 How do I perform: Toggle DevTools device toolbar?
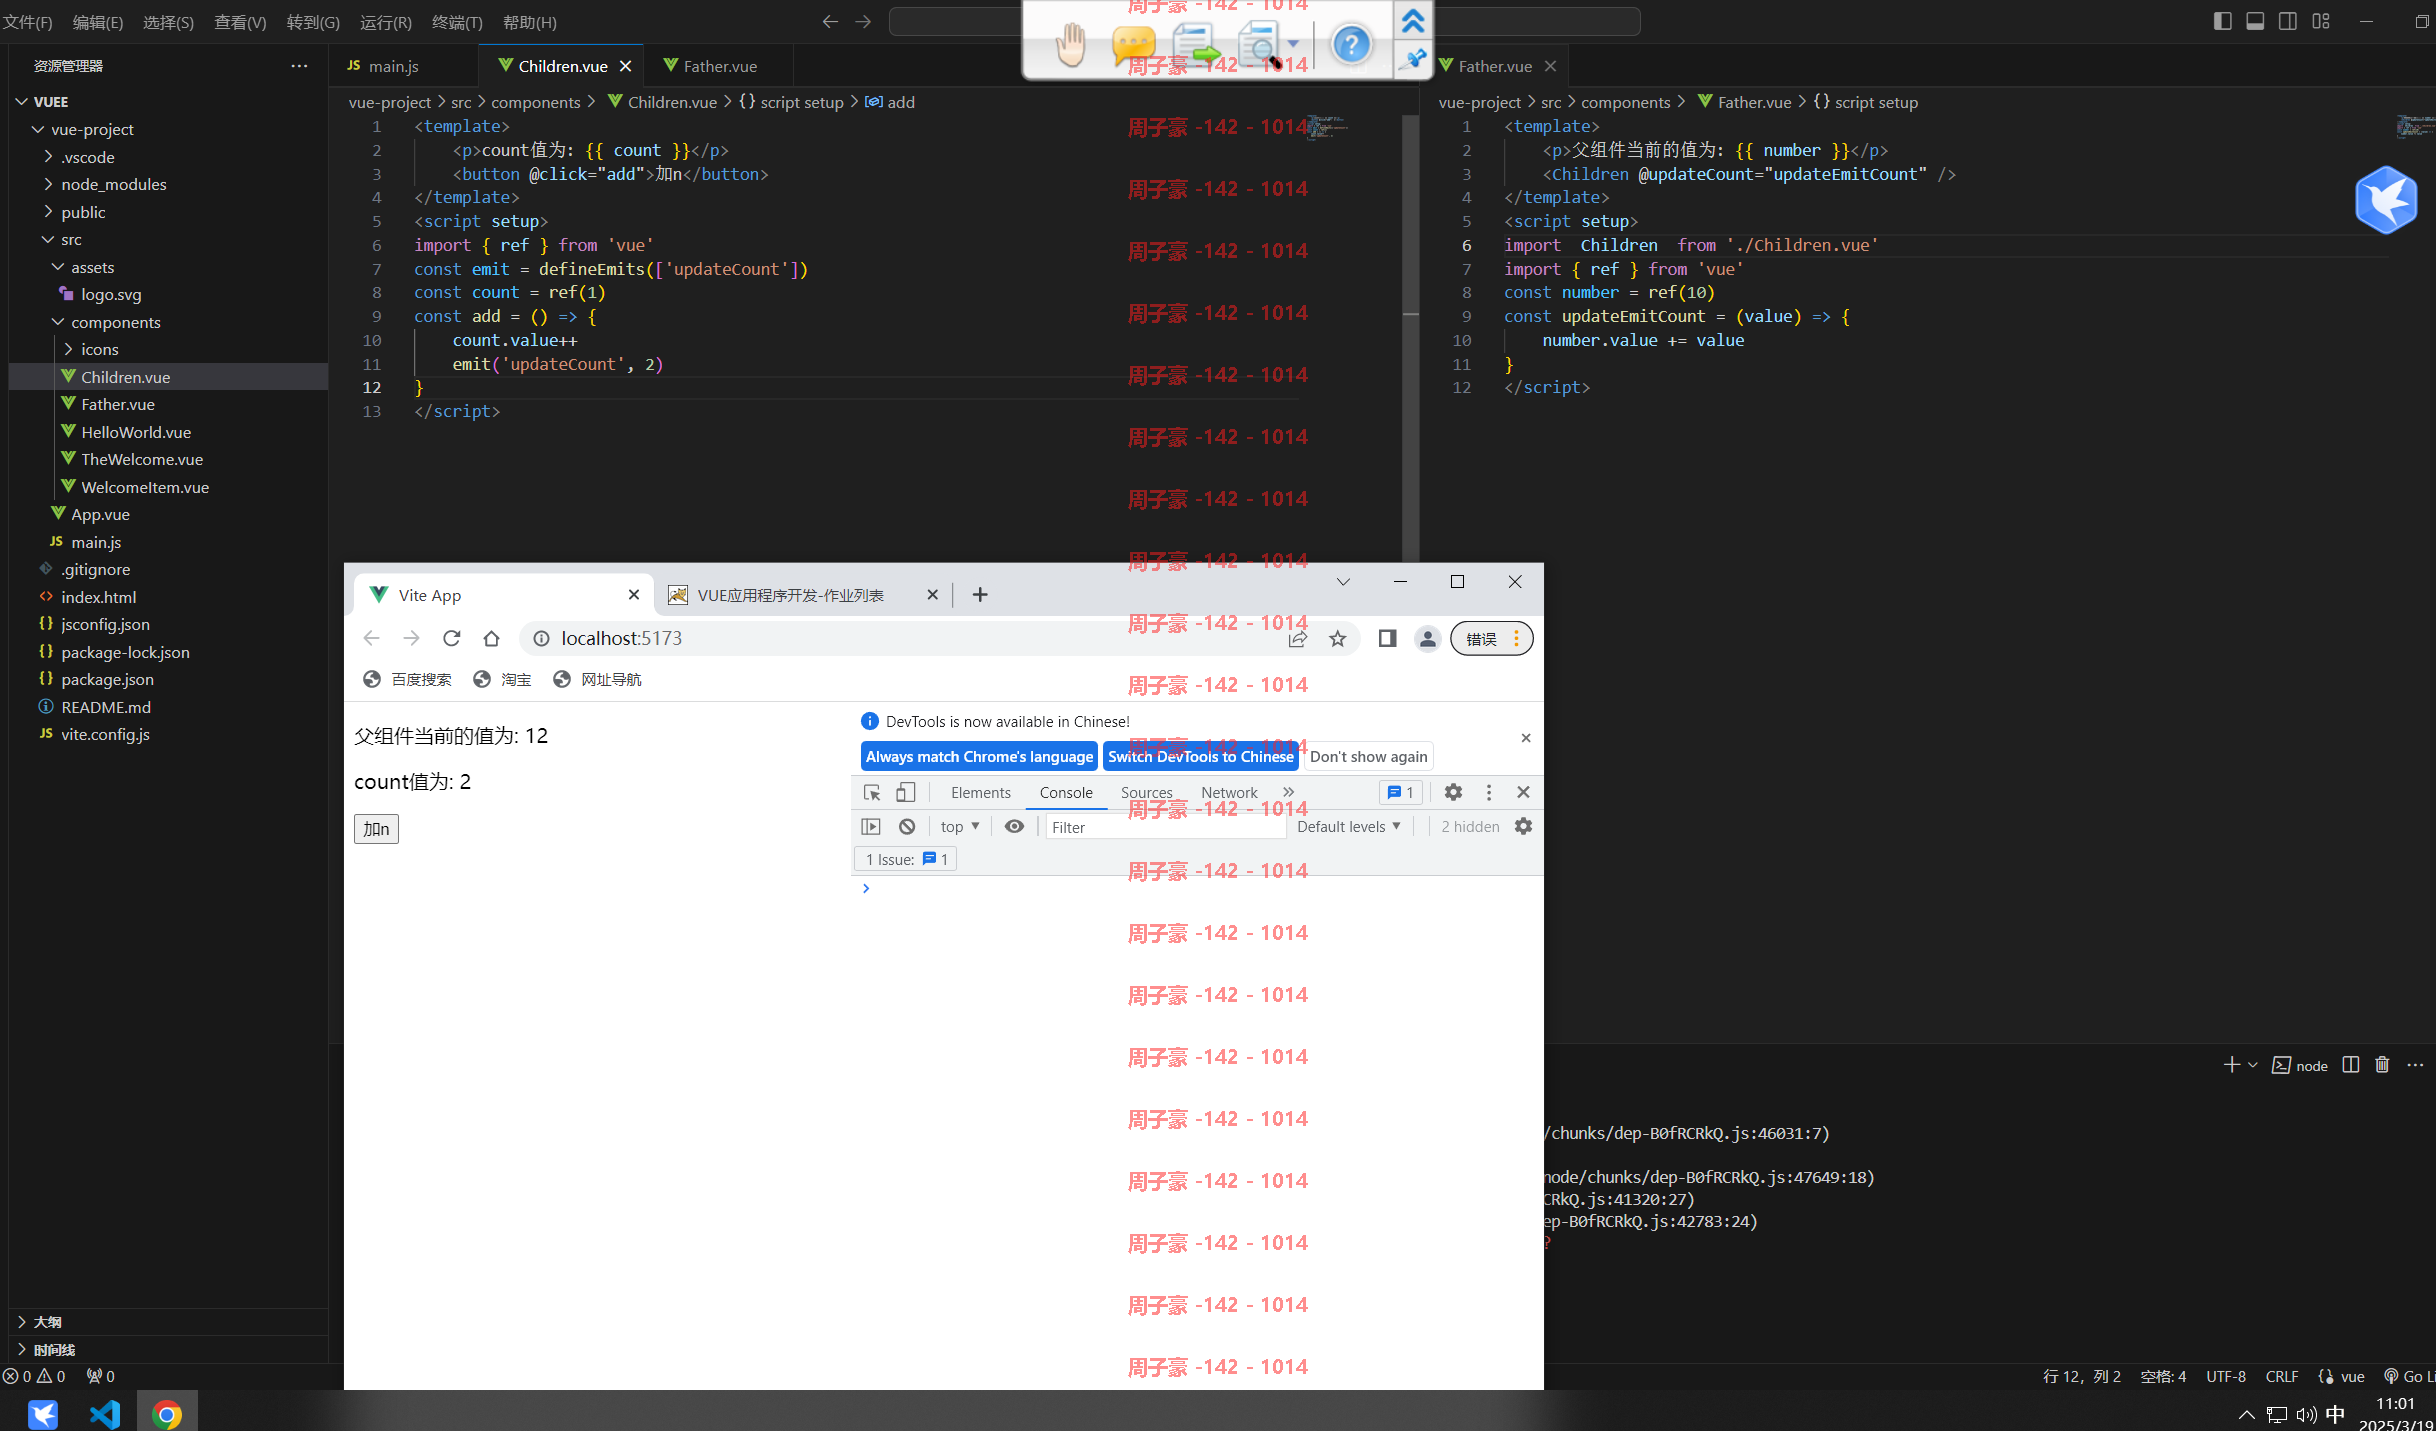pyautogui.click(x=905, y=793)
